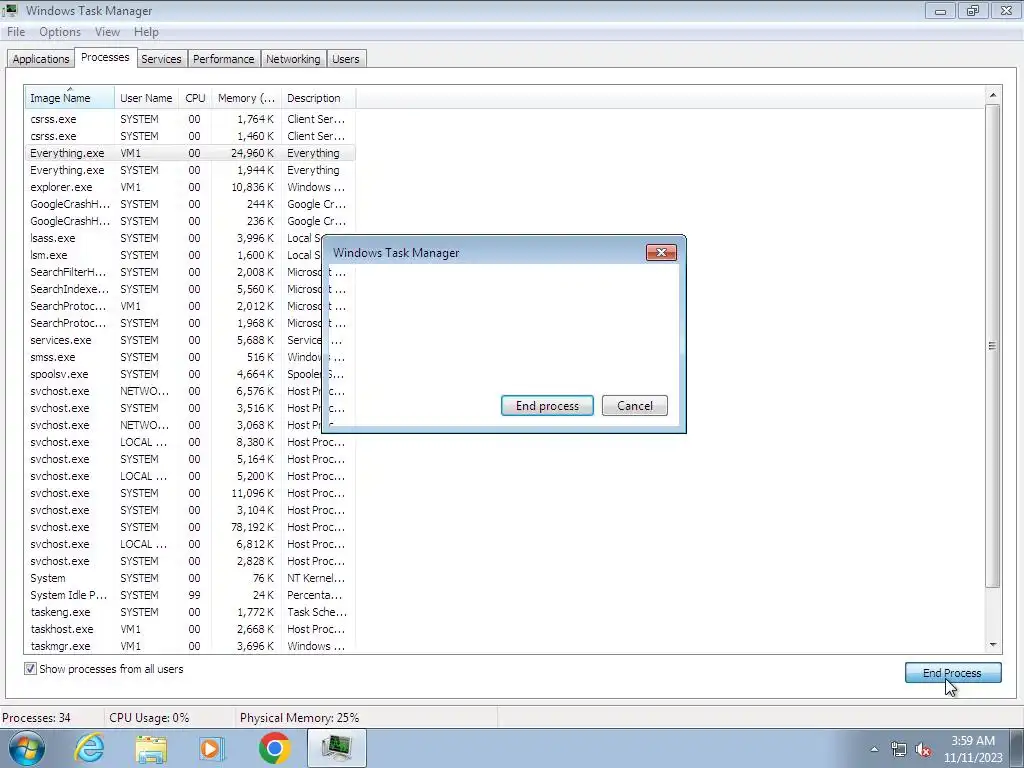Screen dimensions: 1024x768
Task: Open the network tray icon
Action: [x=899, y=750]
